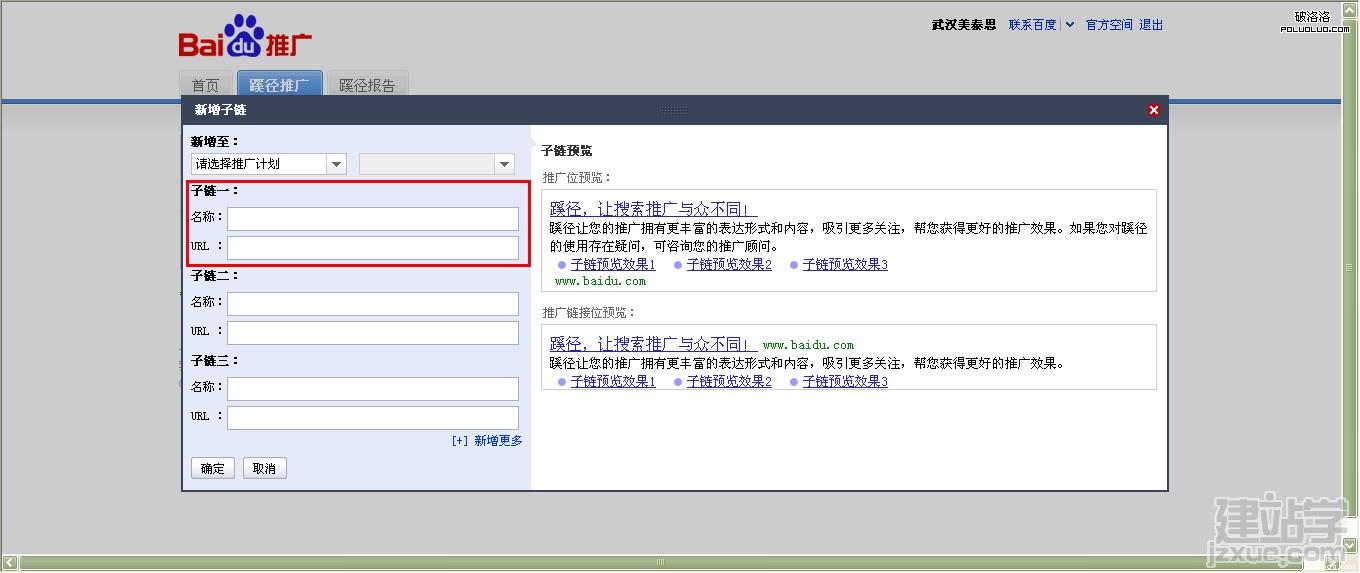Image resolution: width=1360 pixels, height=573 pixels.
Task: Open the 官方空间 link
Action: (1109, 25)
